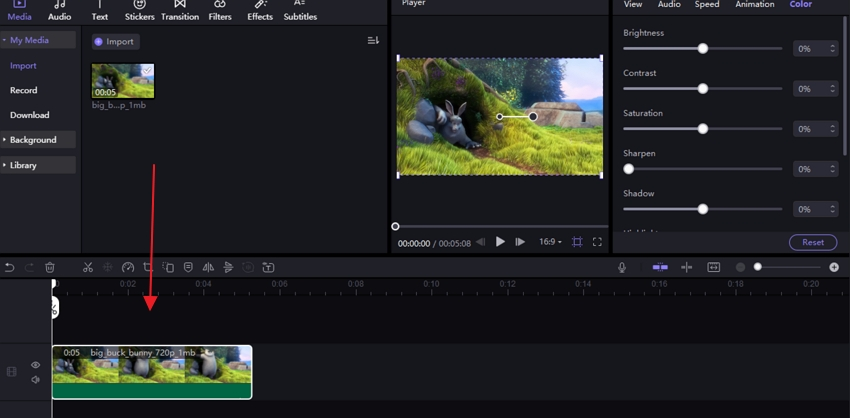
Task: Click the marker shield icon in toolbar
Action: (x=188, y=267)
